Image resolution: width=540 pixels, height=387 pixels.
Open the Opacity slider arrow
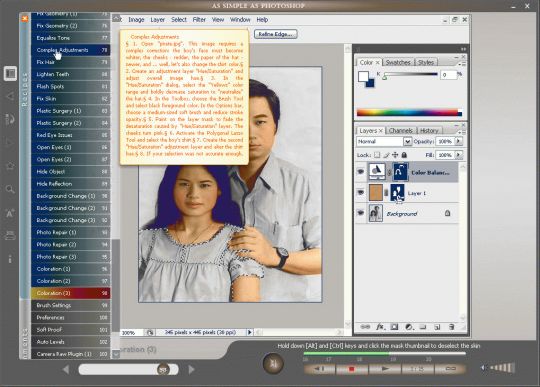tap(459, 141)
